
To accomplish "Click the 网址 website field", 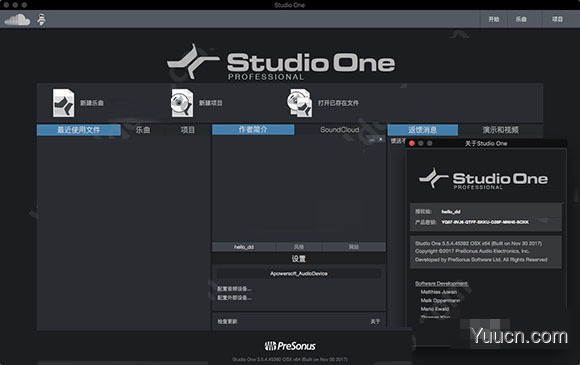I will pyautogui.click(x=354, y=247).
